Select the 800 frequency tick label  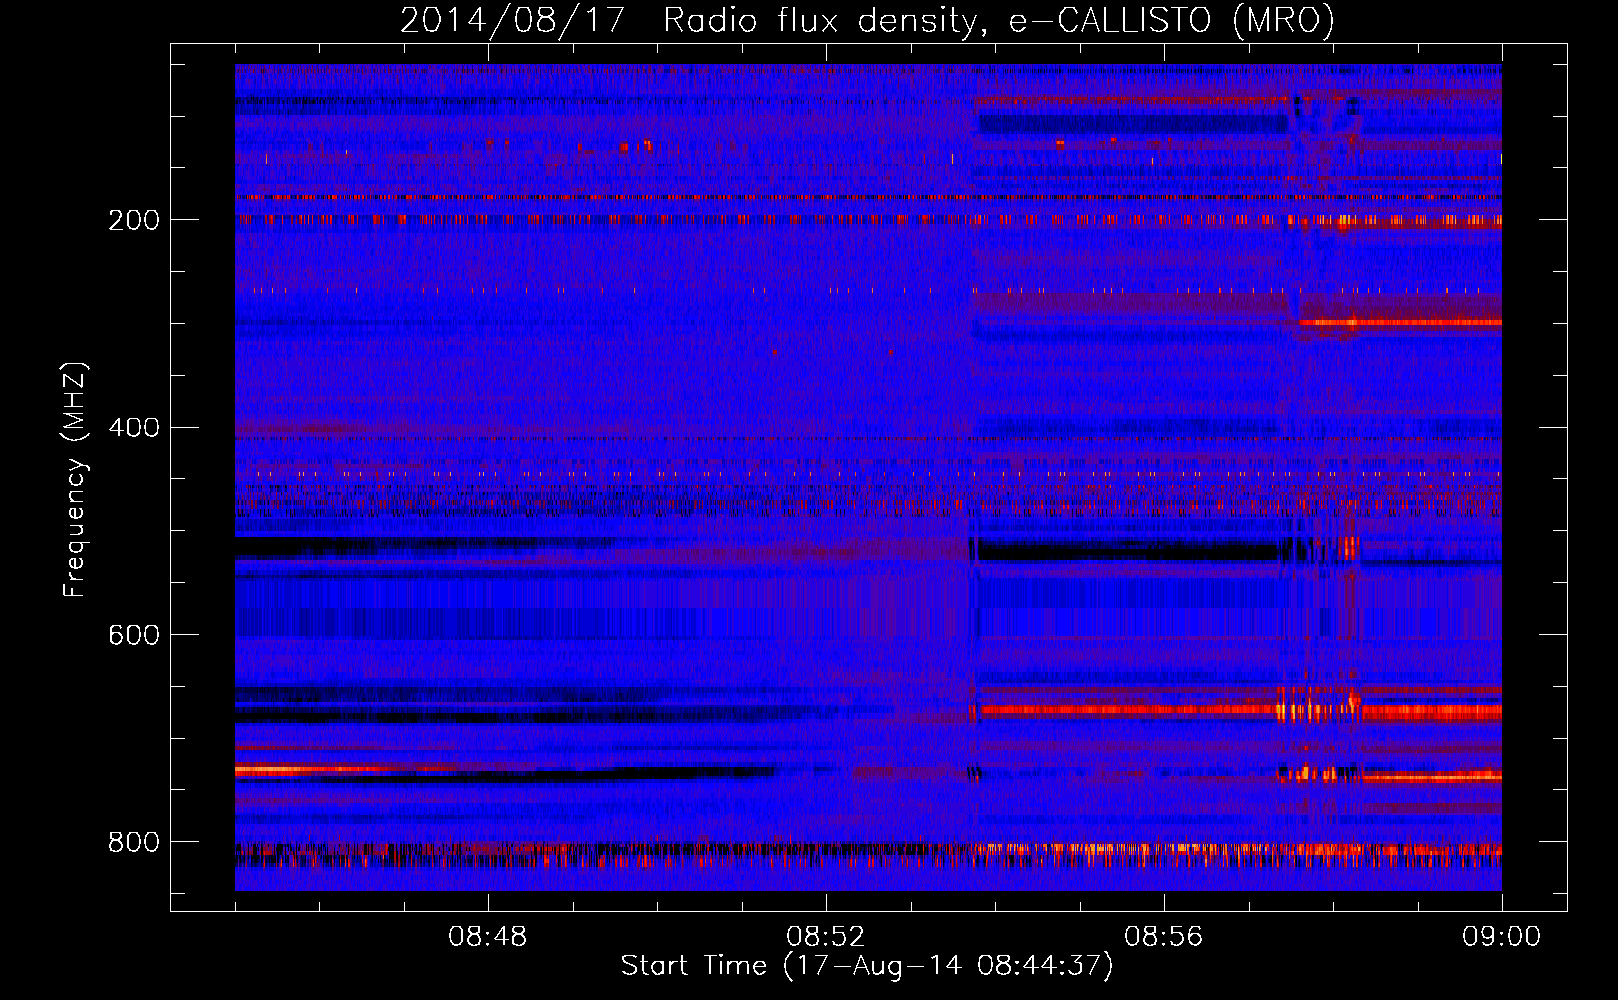(x=134, y=843)
